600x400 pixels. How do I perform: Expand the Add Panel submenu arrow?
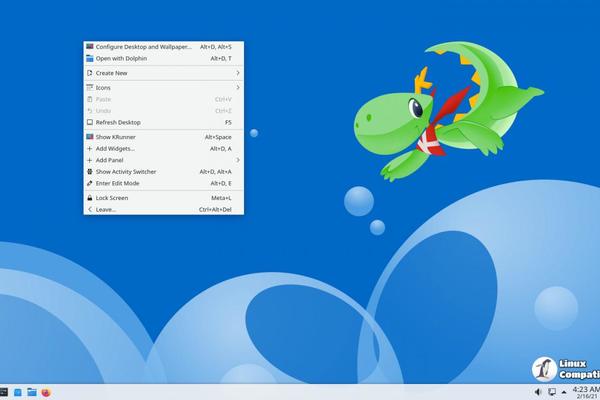tap(237, 160)
